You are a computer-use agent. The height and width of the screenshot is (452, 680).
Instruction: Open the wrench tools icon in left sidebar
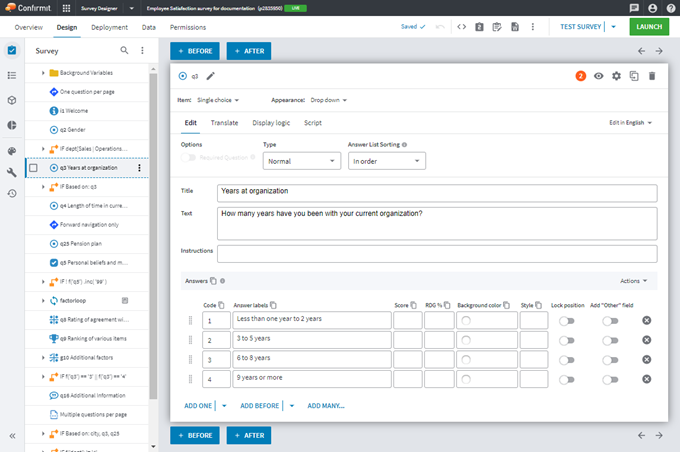[12, 172]
